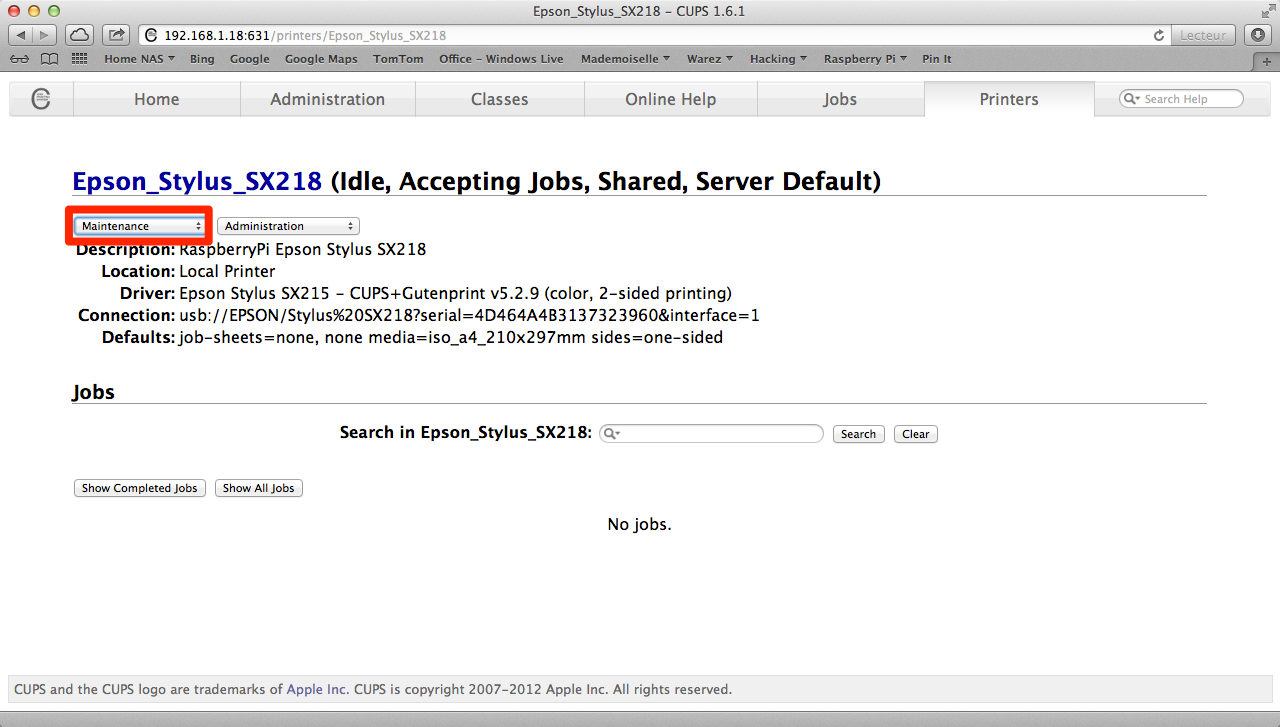1280x727 pixels.
Task: Click the Lecteur reader button
Action: click(x=1203, y=35)
